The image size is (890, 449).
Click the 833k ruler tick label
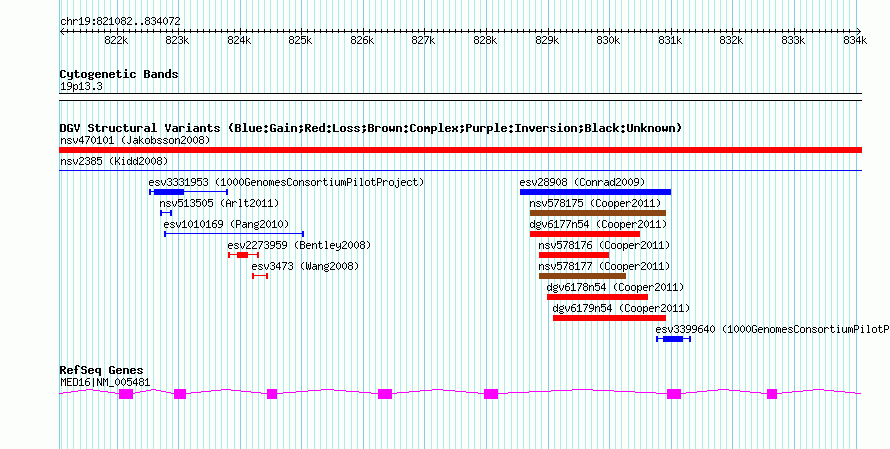(x=794, y=41)
